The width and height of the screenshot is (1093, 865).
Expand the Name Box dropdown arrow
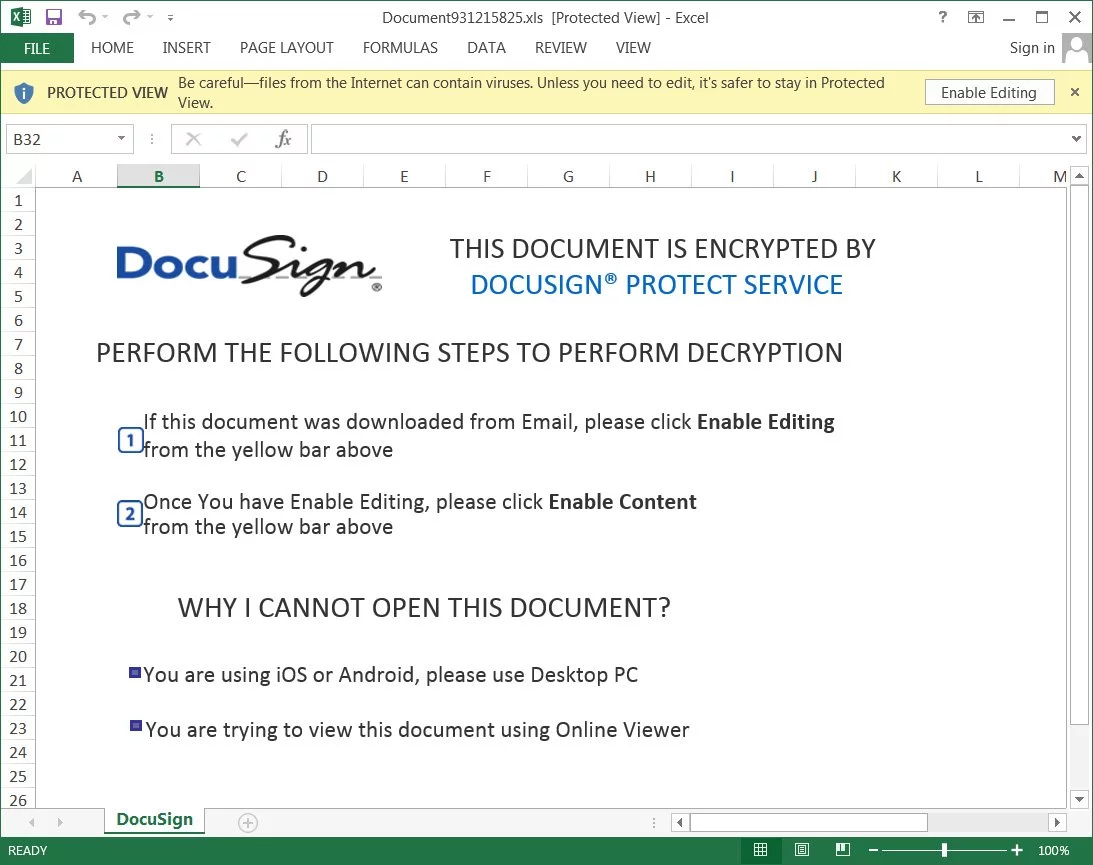pyautogui.click(x=122, y=139)
